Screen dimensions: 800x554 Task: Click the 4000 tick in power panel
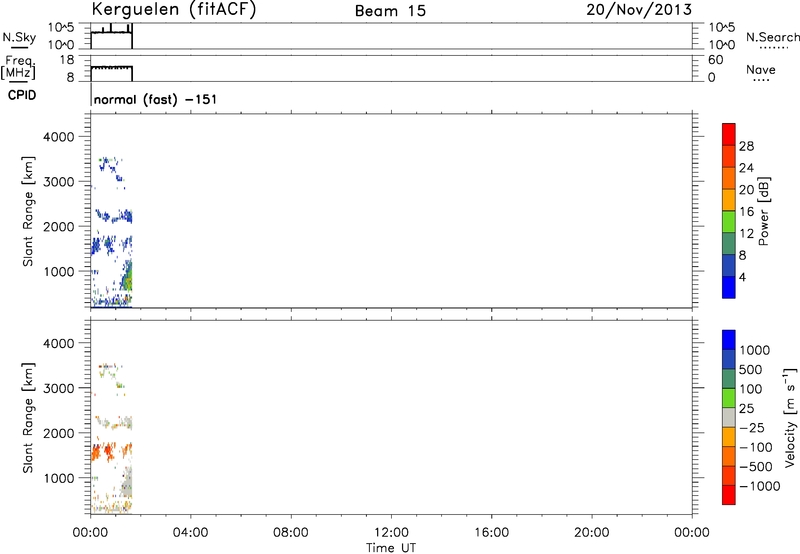point(58,137)
